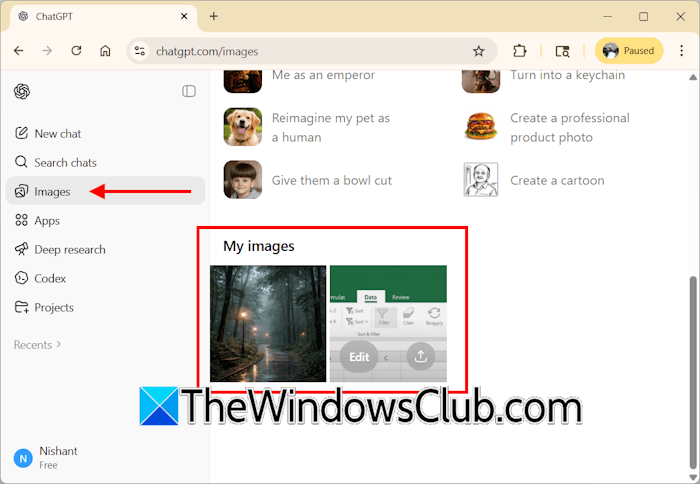View site information icon in address bar
The image size is (700, 484).
tap(140, 51)
